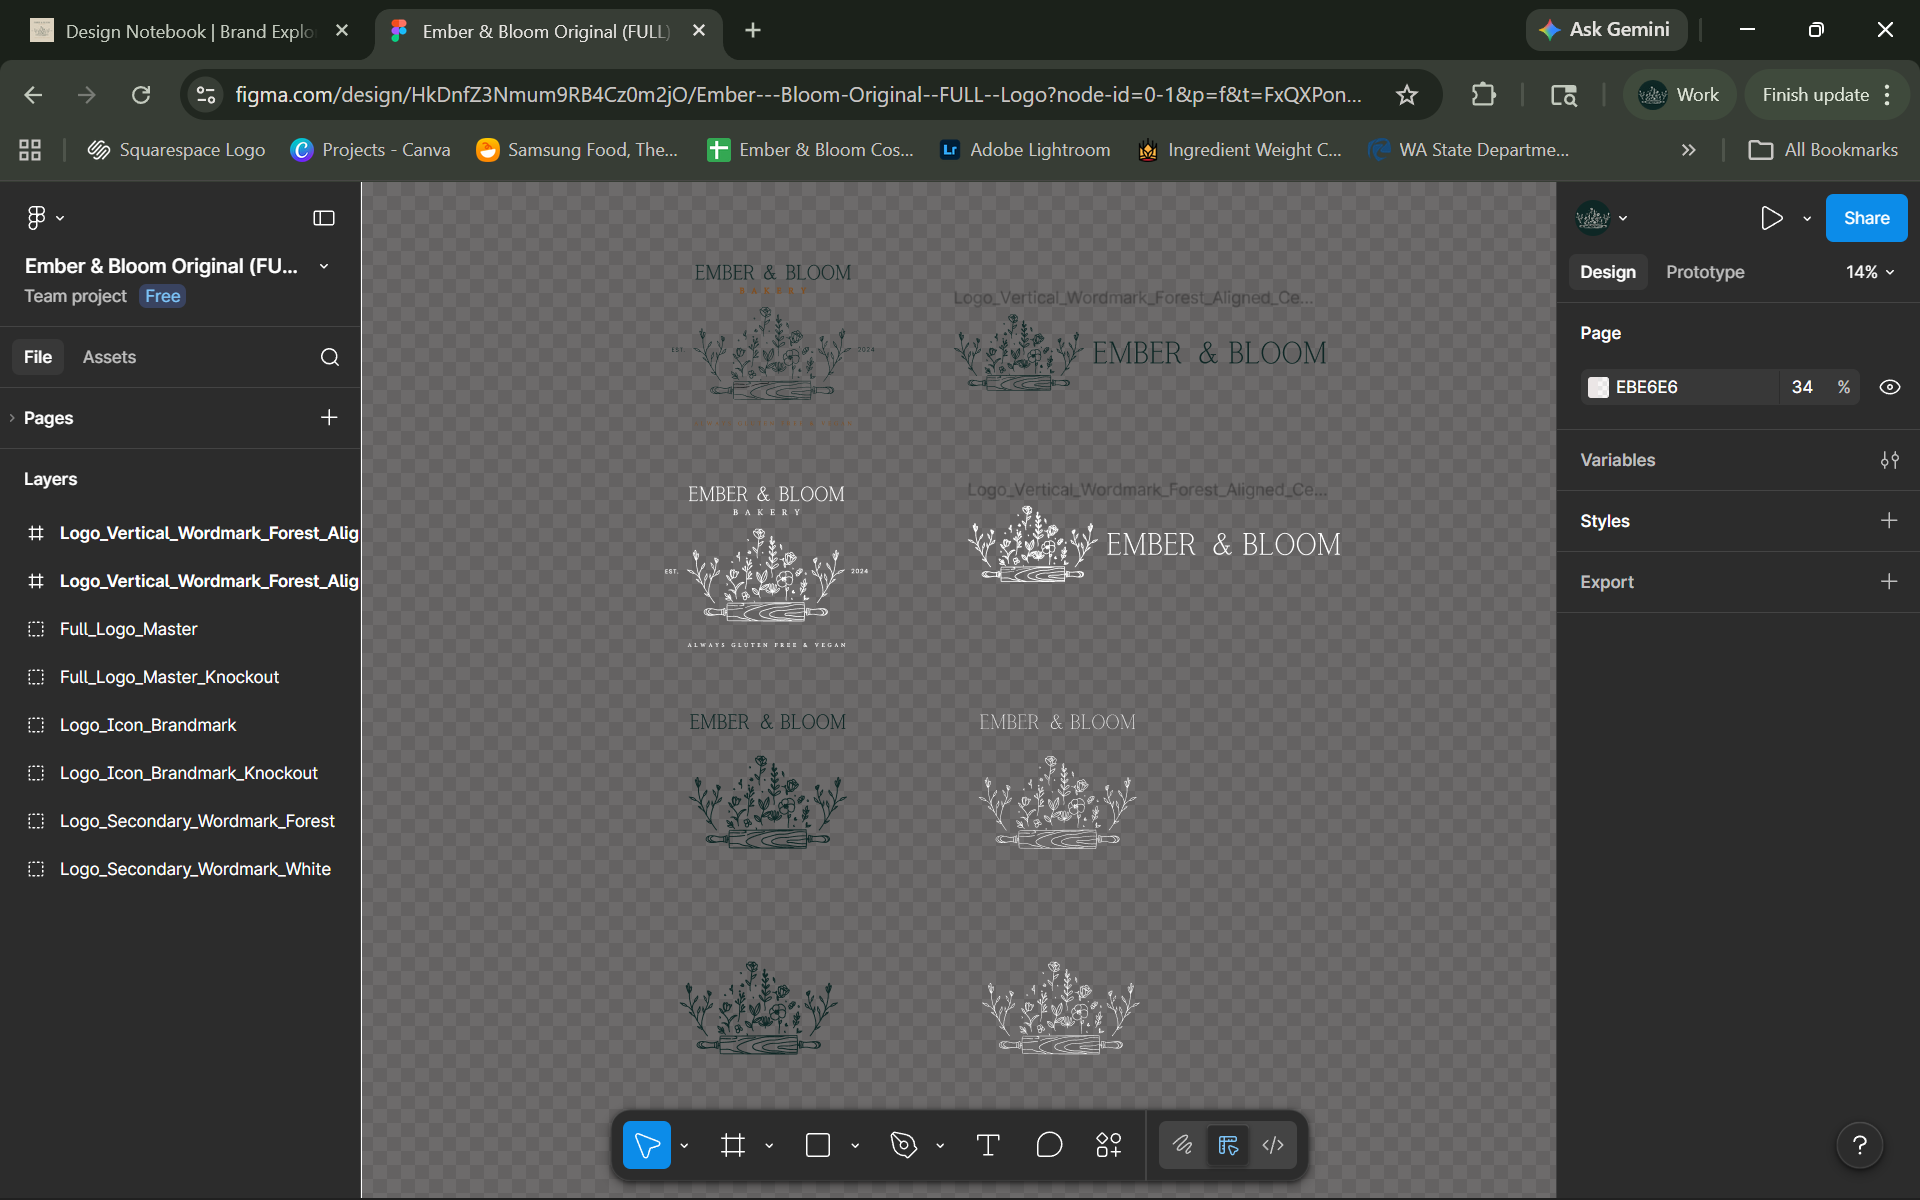Open the Actions tool in the toolbar
Viewport: 1920px width, 1200px height.
(x=1109, y=1145)
